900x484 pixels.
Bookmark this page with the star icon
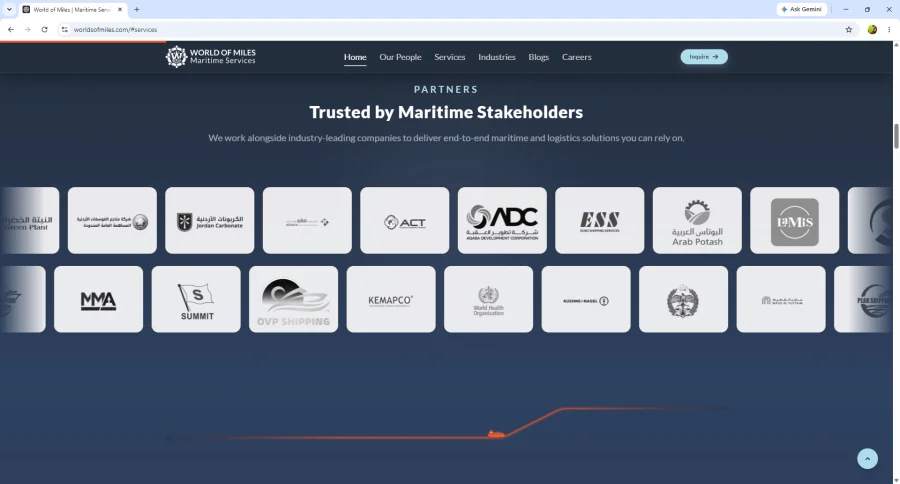(x=849, y=29)
